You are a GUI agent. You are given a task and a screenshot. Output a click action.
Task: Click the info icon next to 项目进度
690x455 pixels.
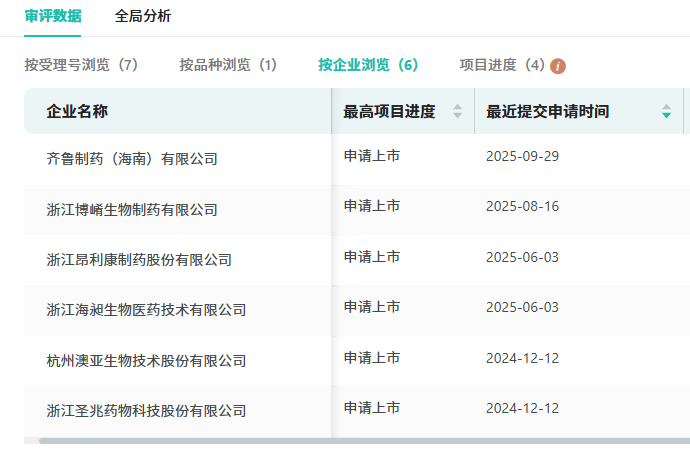click(558, 66)
